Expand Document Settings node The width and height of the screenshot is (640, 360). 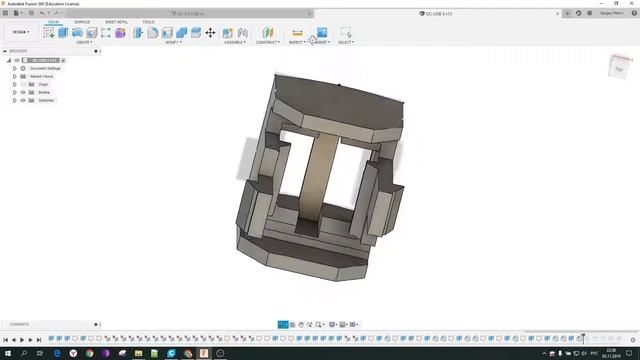pyautogui.click(x=15, y=69)
